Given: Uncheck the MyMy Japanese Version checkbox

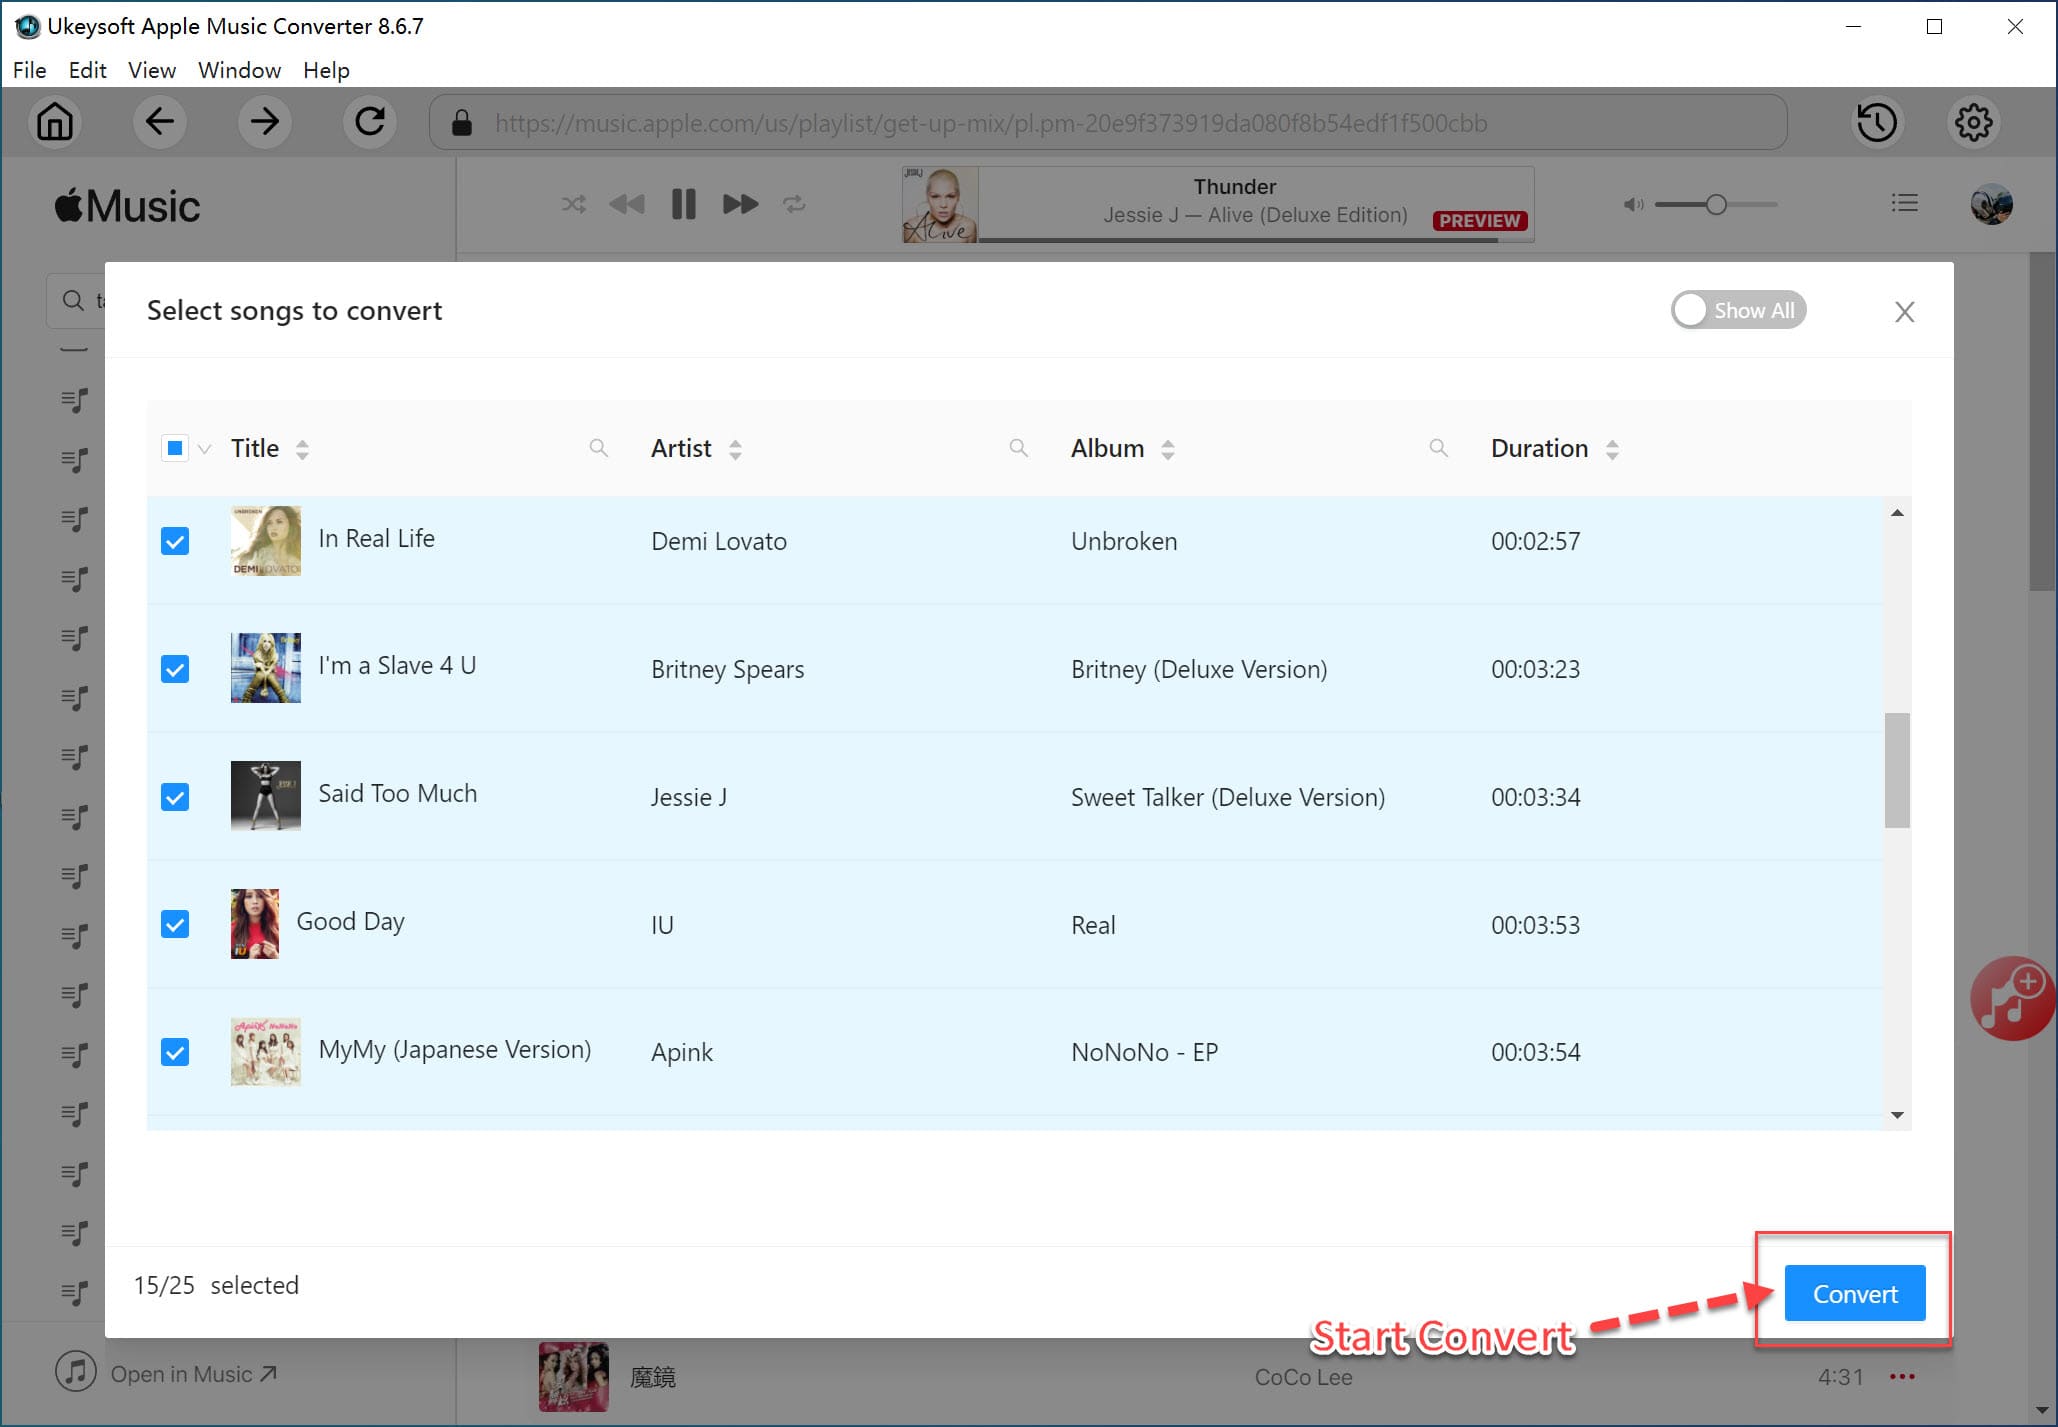Looking at the screenshot, I should [x=175, y=1050].
